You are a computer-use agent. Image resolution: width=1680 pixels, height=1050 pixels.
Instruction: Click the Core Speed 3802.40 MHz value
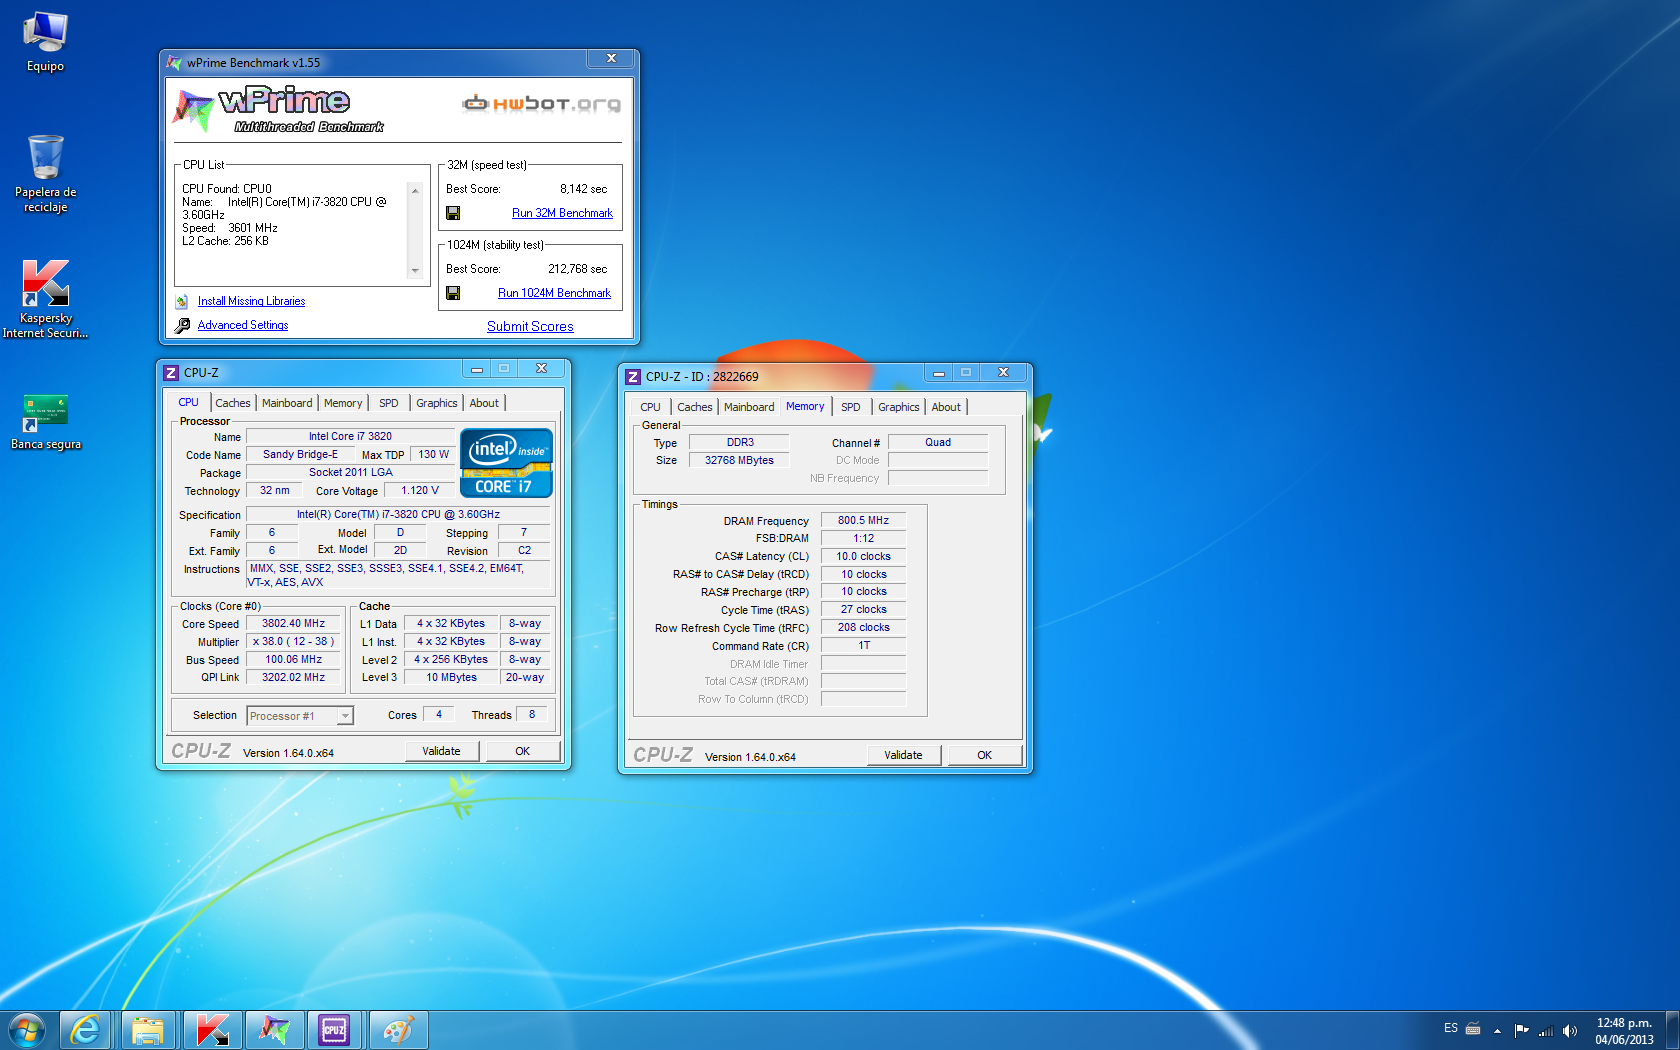pyautogui.click(x=293, y=623)
